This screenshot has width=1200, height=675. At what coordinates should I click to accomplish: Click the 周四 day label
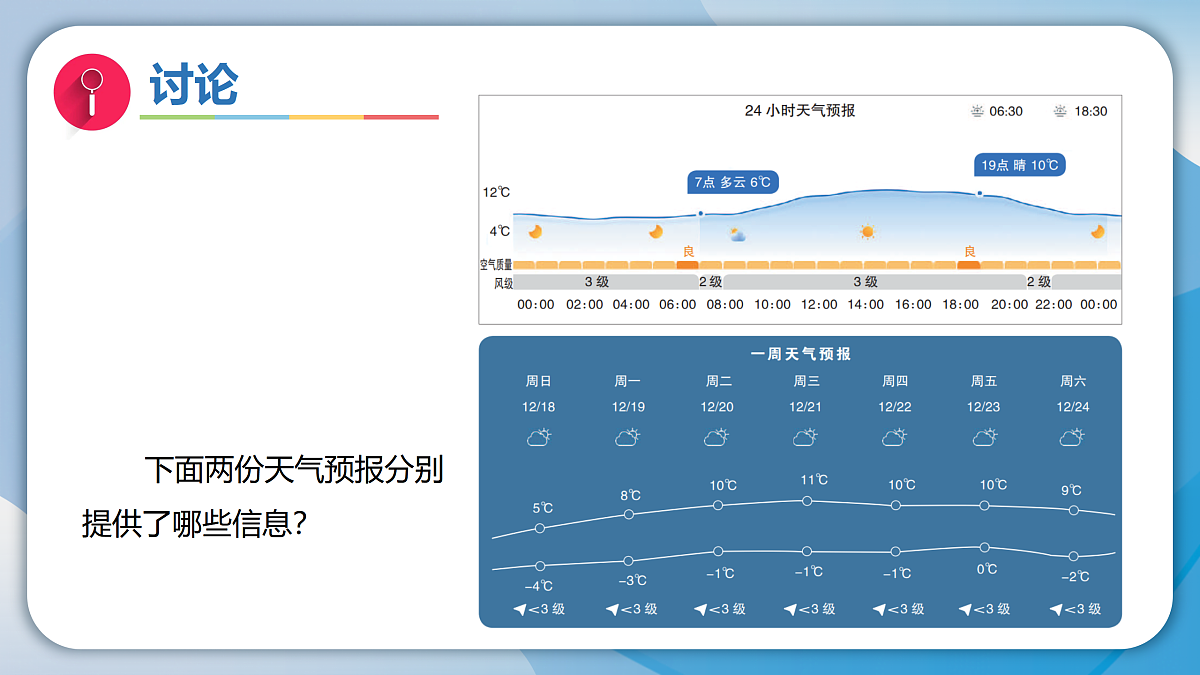(895, 381)
